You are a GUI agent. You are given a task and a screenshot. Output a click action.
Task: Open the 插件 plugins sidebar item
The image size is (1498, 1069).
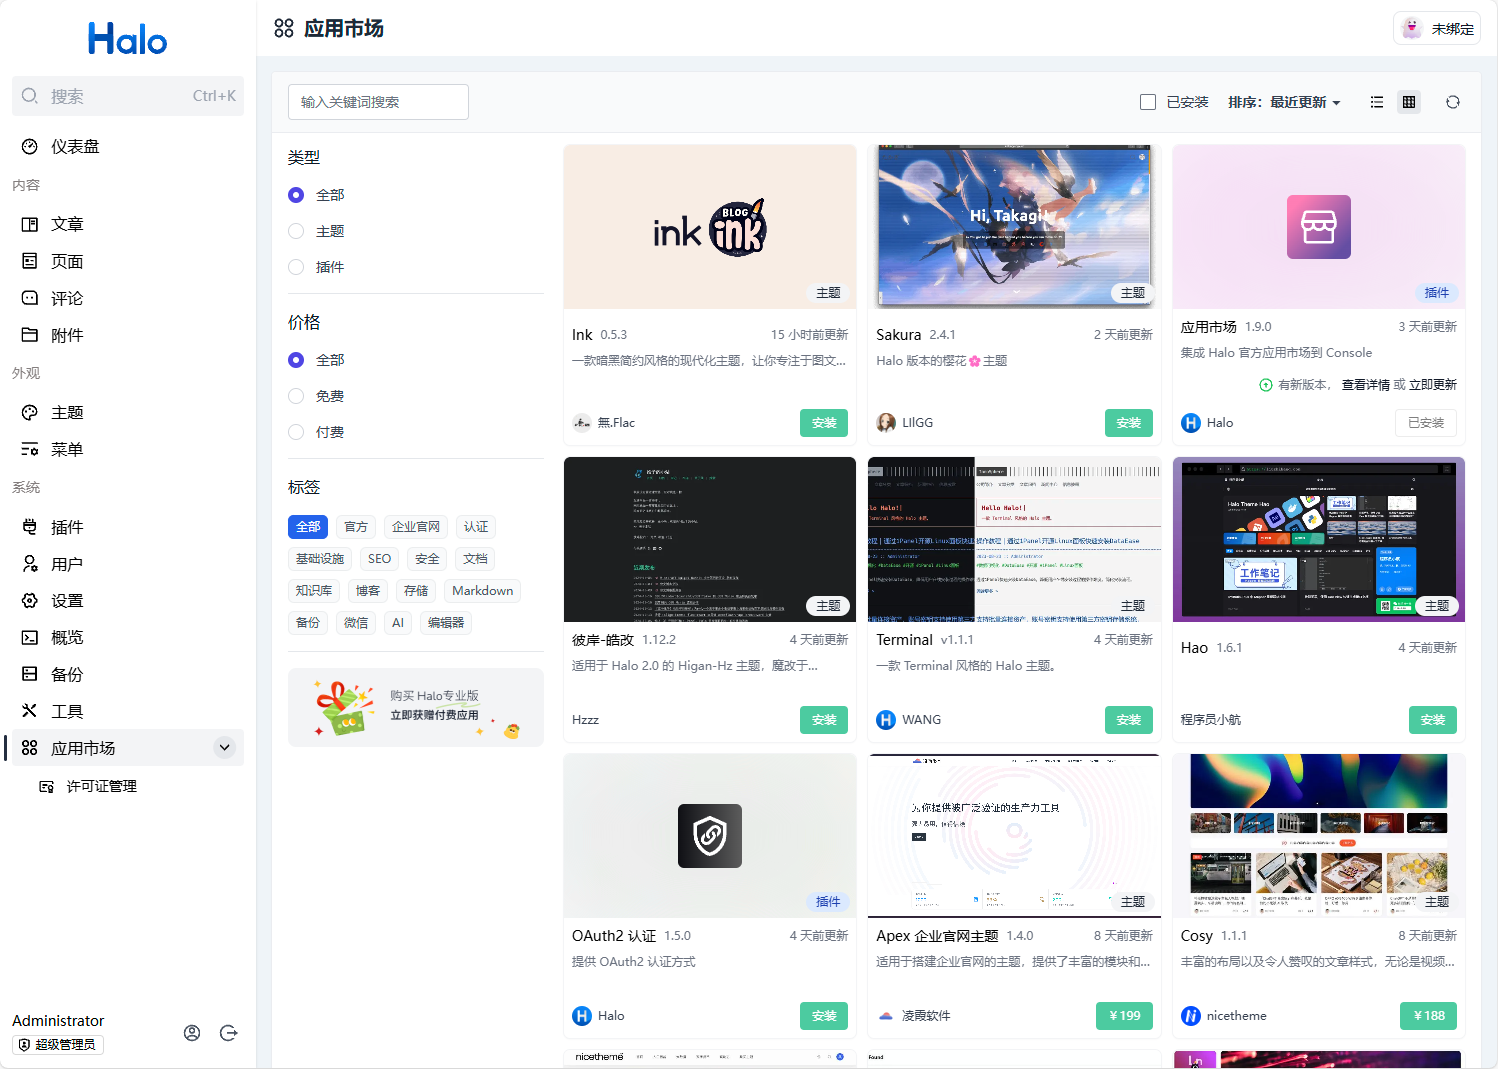67,527
